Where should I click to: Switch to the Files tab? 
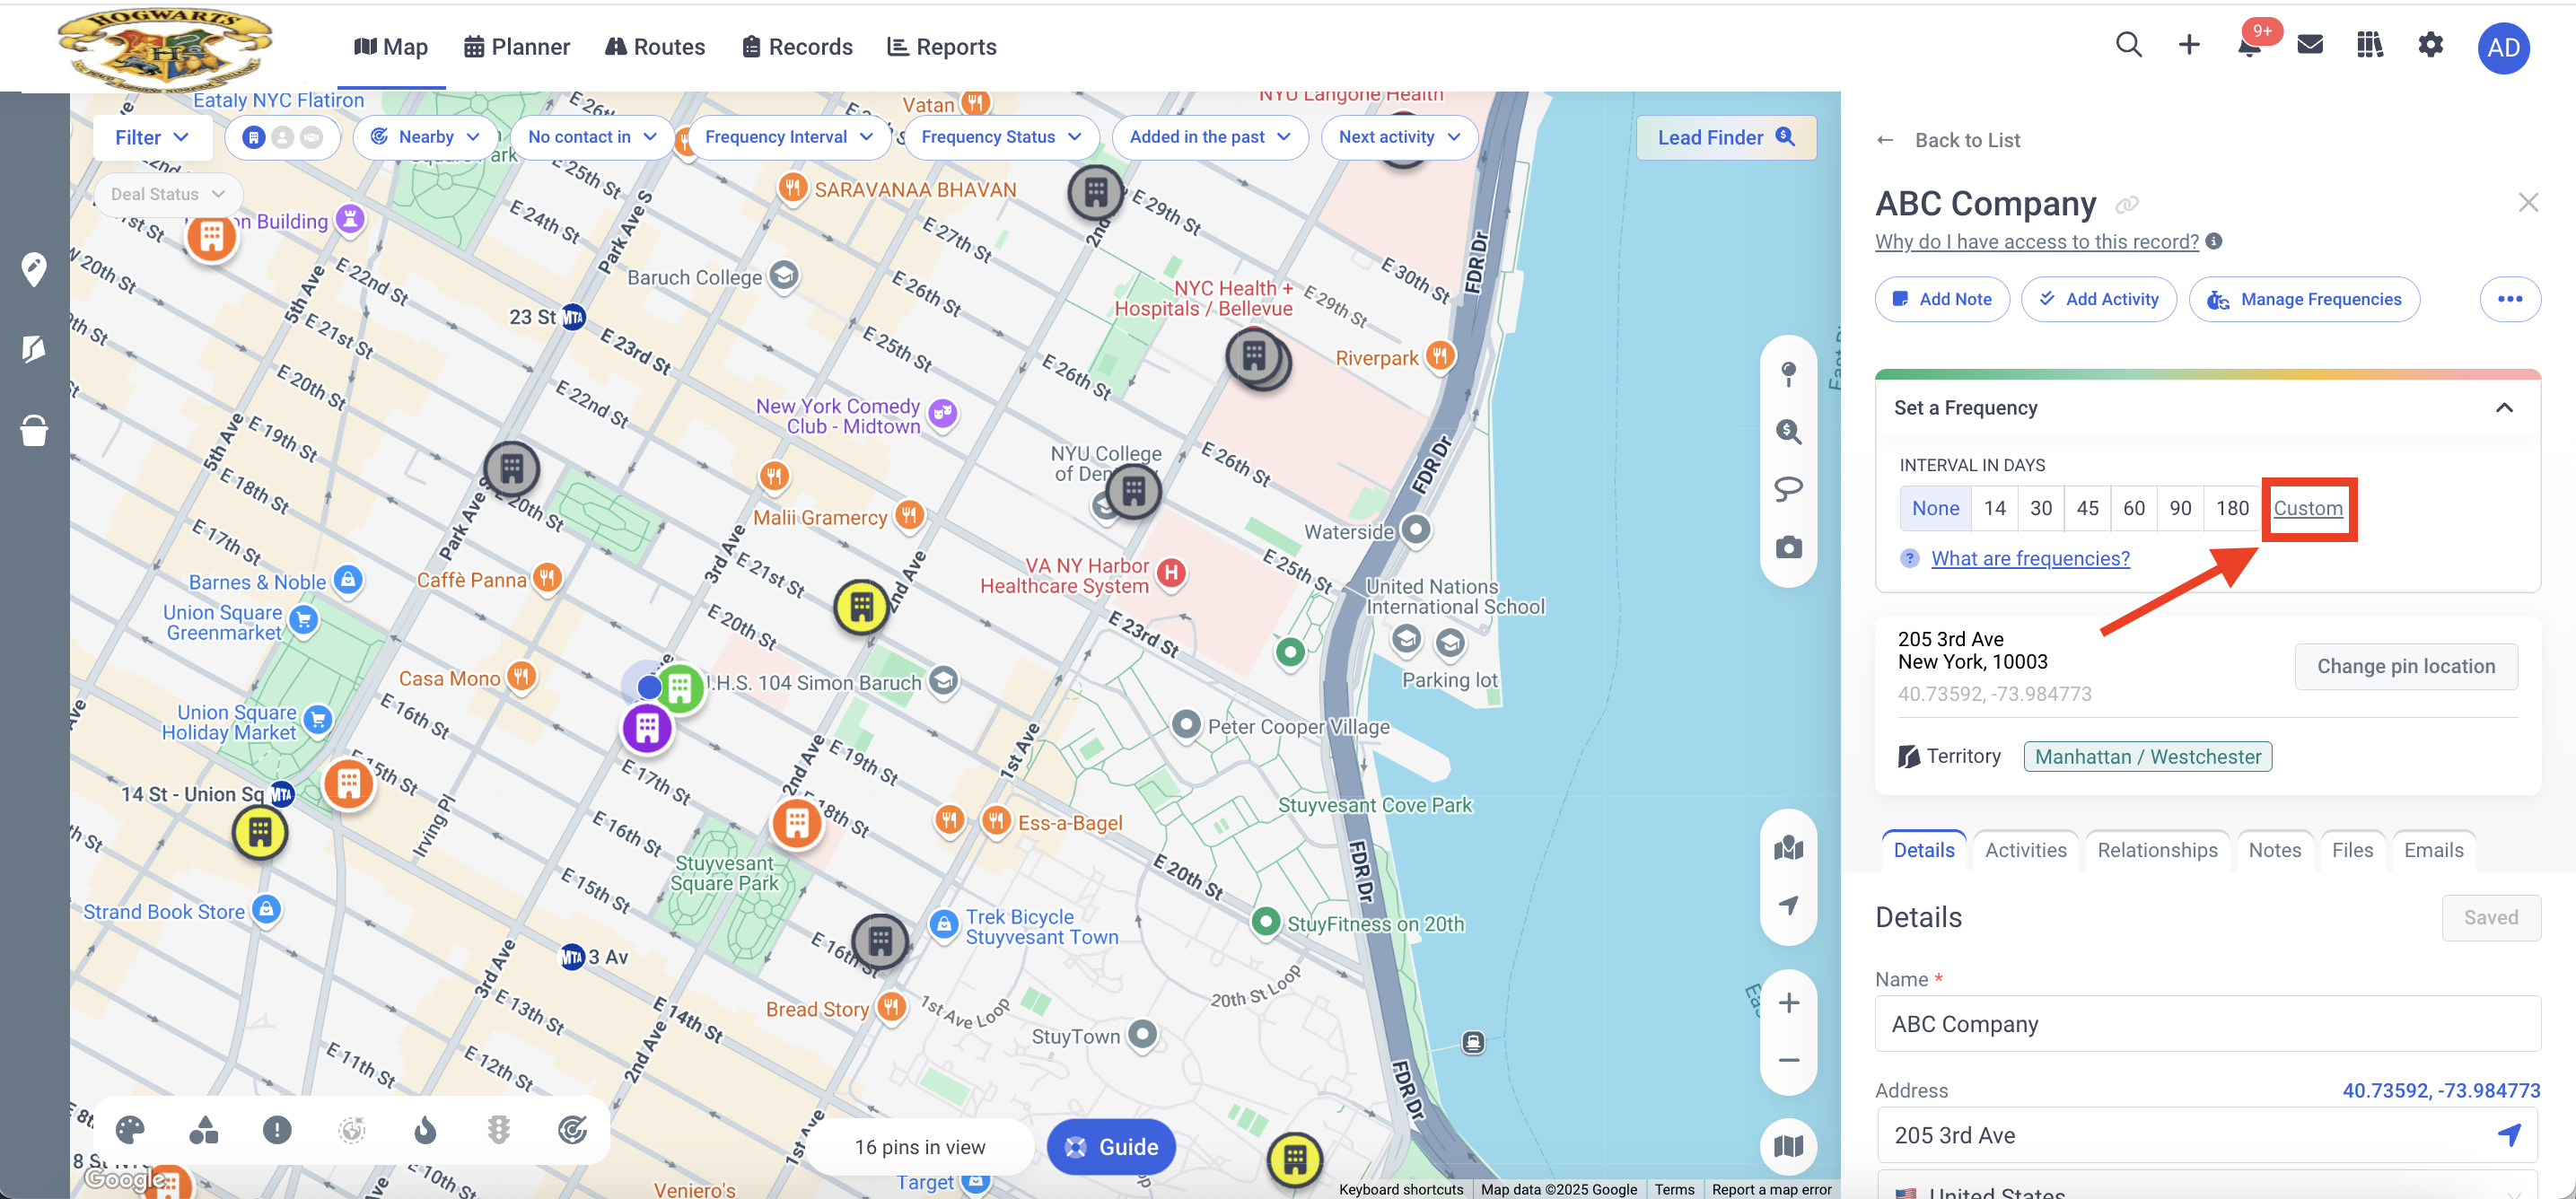[2352, 850]
